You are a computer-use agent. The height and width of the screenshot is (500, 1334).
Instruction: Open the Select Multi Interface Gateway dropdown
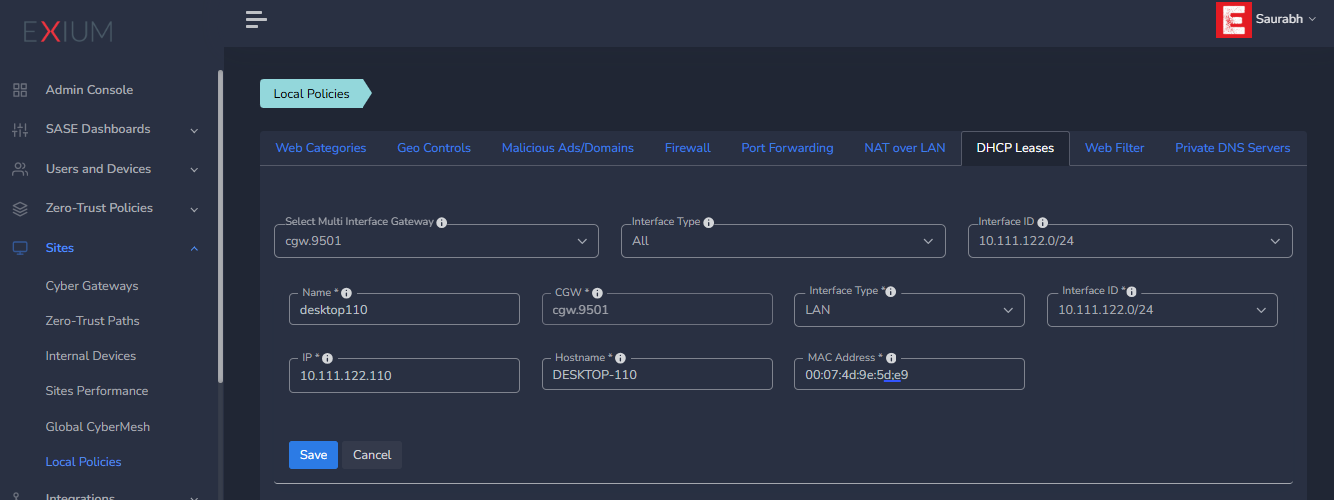[x=436, y=241]
